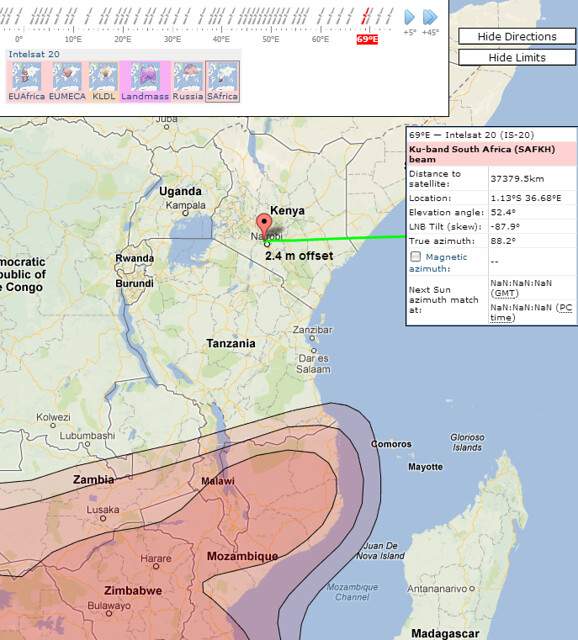Select the SAfrica beam thumbnail
This screenshot has height=640, width=578.
(x=222, y=77)
